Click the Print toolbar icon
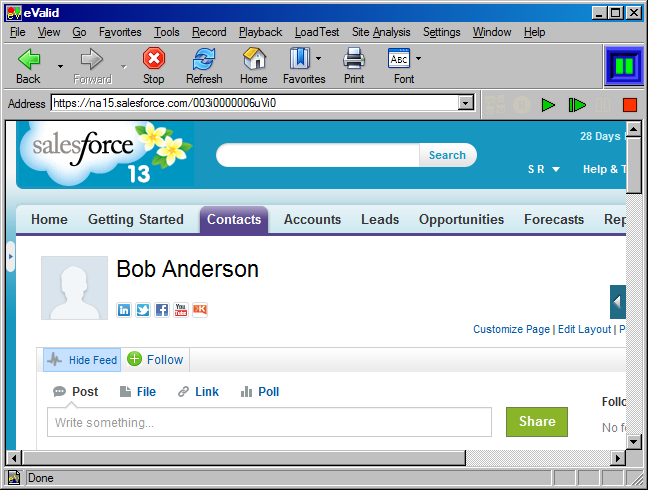Viewport: 648px width, 490px height. (x=354, y=58)
